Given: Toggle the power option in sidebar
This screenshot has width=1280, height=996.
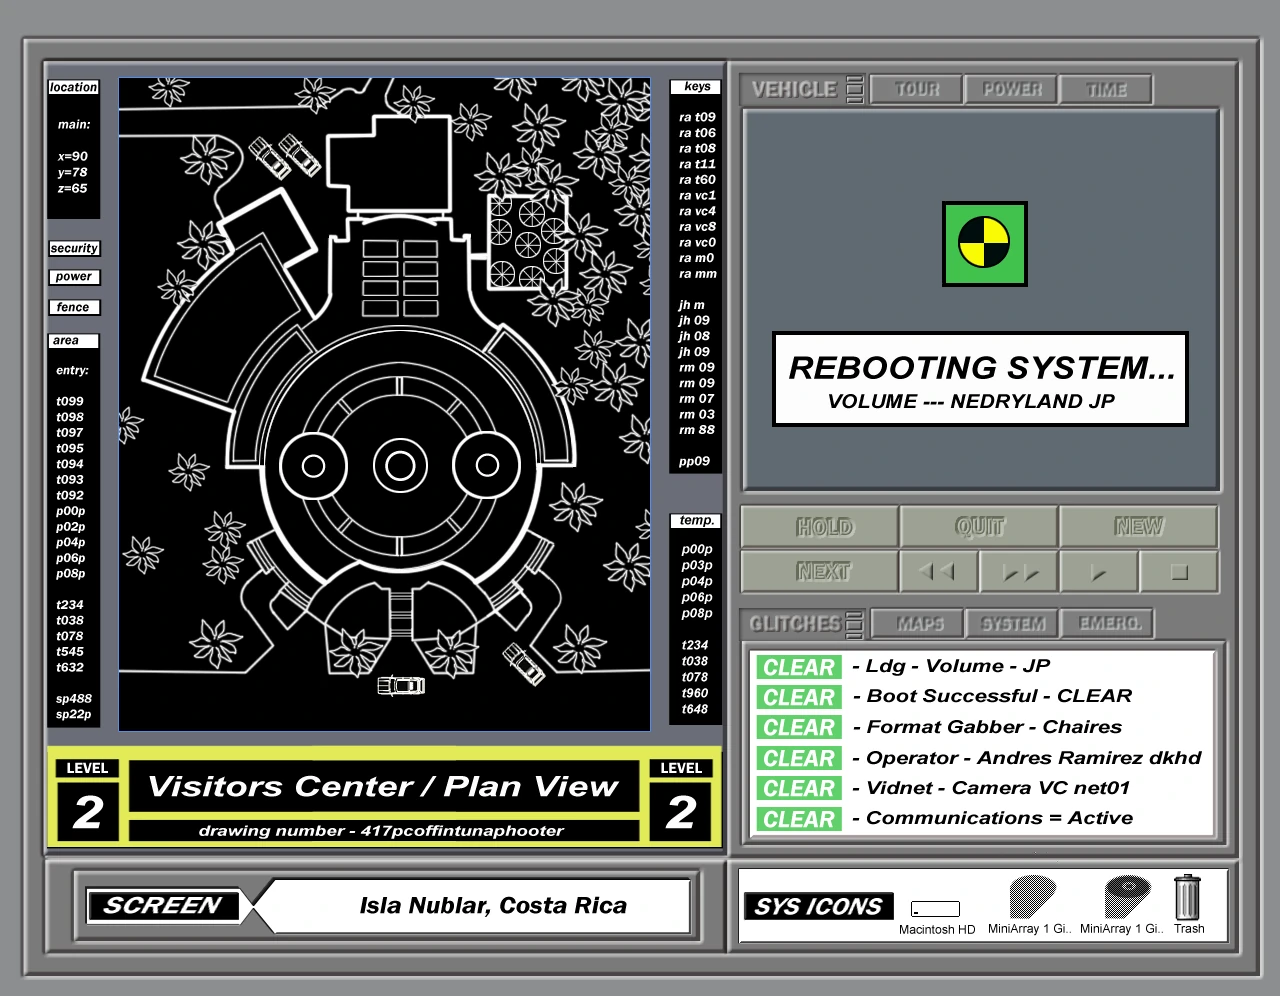Looking at the screenshot, I should click(74, 277).
